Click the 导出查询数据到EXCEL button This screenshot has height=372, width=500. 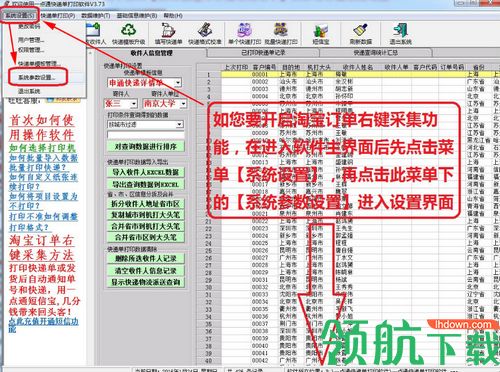click(146, 184)
